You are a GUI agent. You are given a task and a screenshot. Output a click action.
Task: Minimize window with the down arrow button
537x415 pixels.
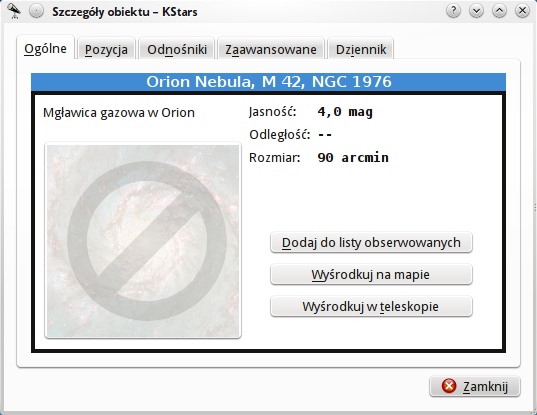[476, 11]
